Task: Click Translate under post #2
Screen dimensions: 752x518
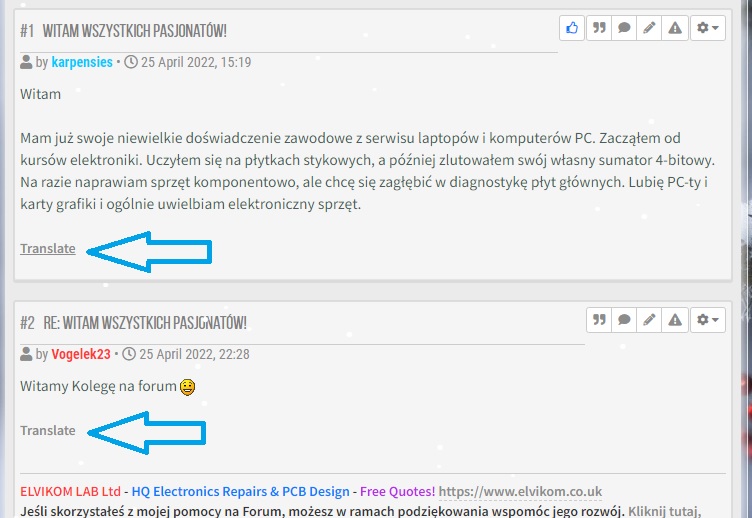Action: pos(48,430)
